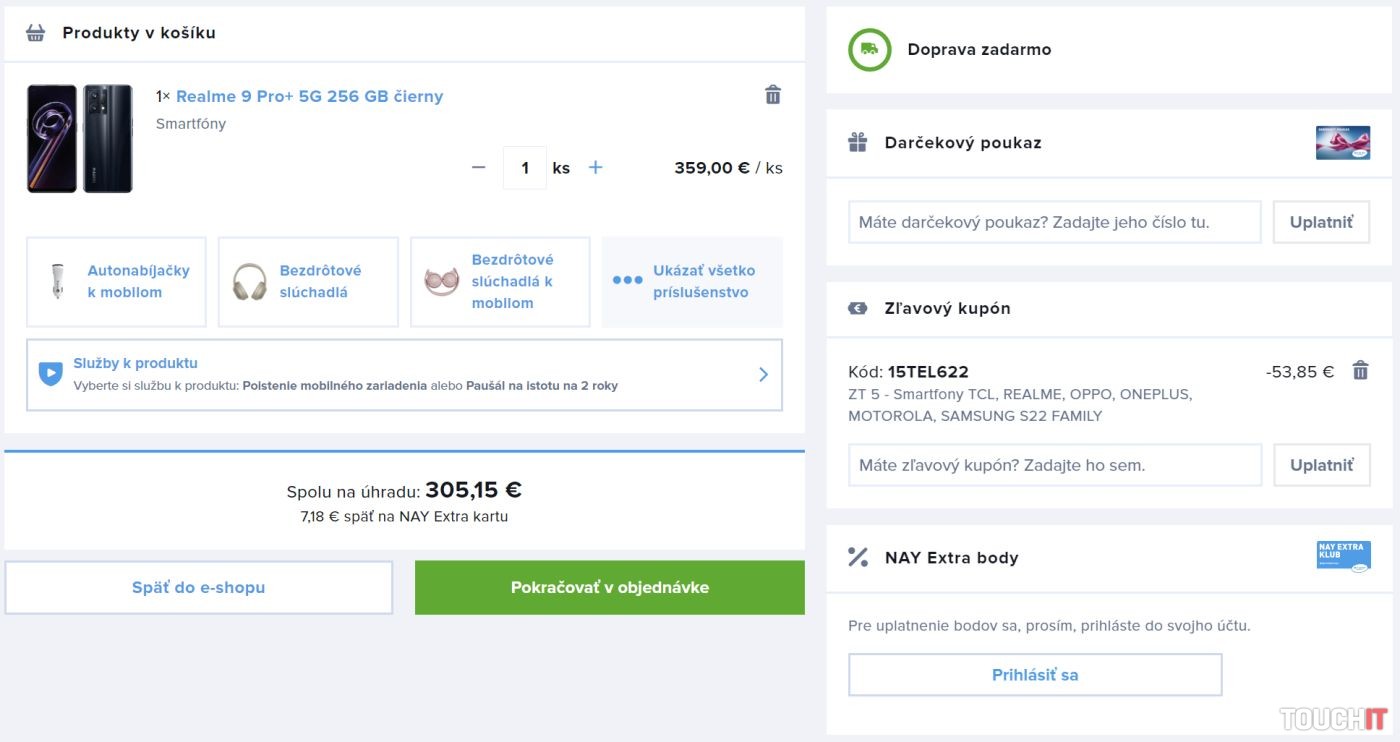
Task: Click the quantity field showing 1
Action: pyautogui.click(x=525, y=168)
